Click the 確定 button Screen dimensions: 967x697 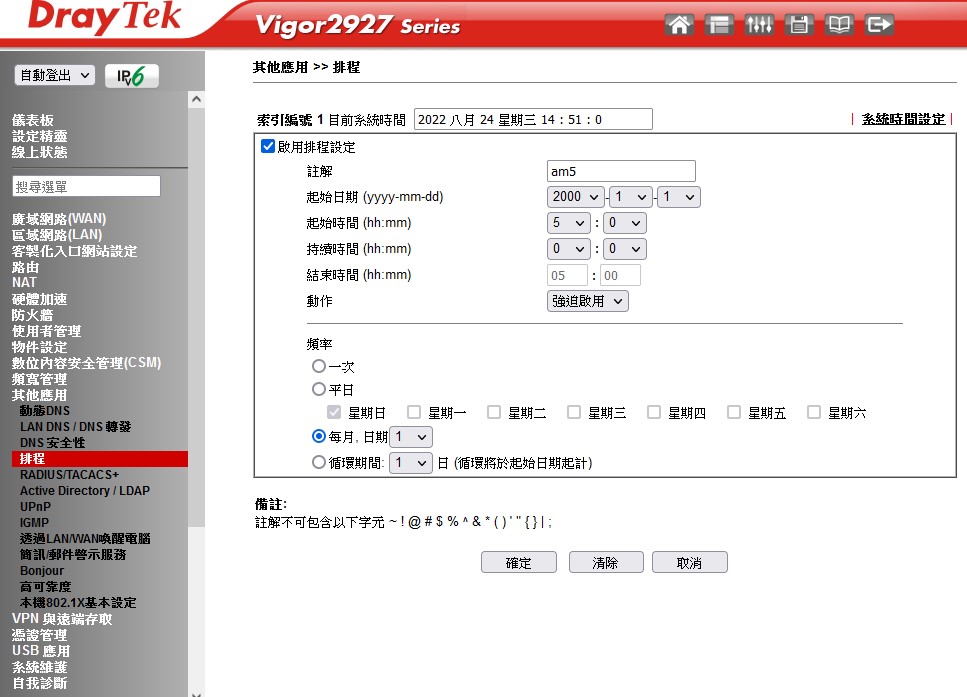tap(519, 563)
